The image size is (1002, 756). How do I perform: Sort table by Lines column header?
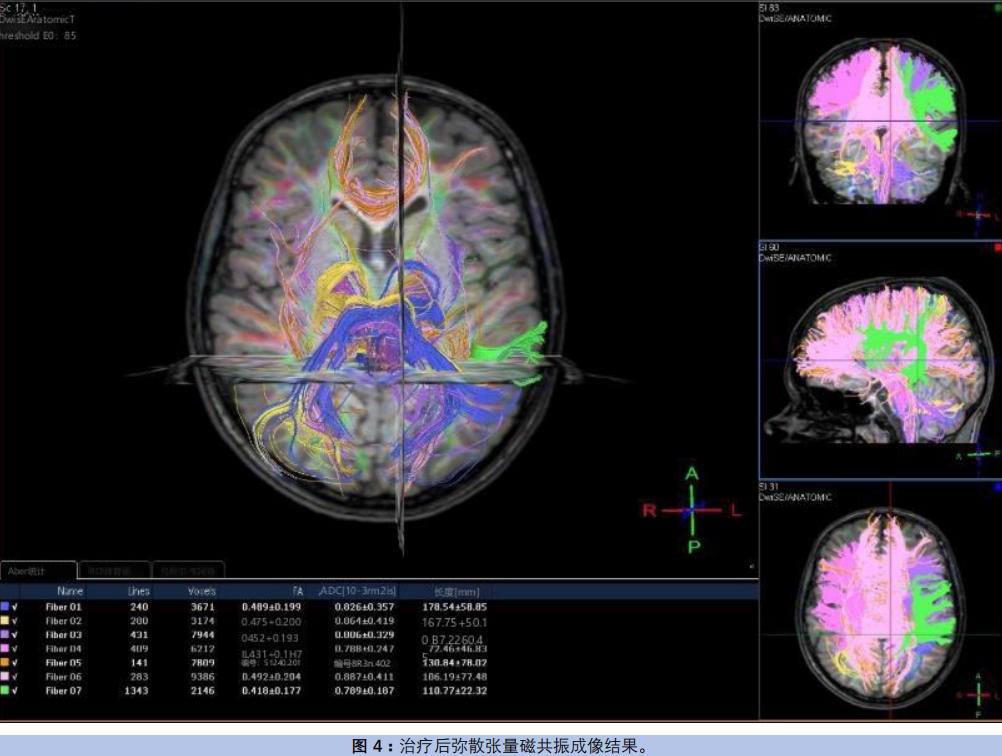tap(139, 591)
